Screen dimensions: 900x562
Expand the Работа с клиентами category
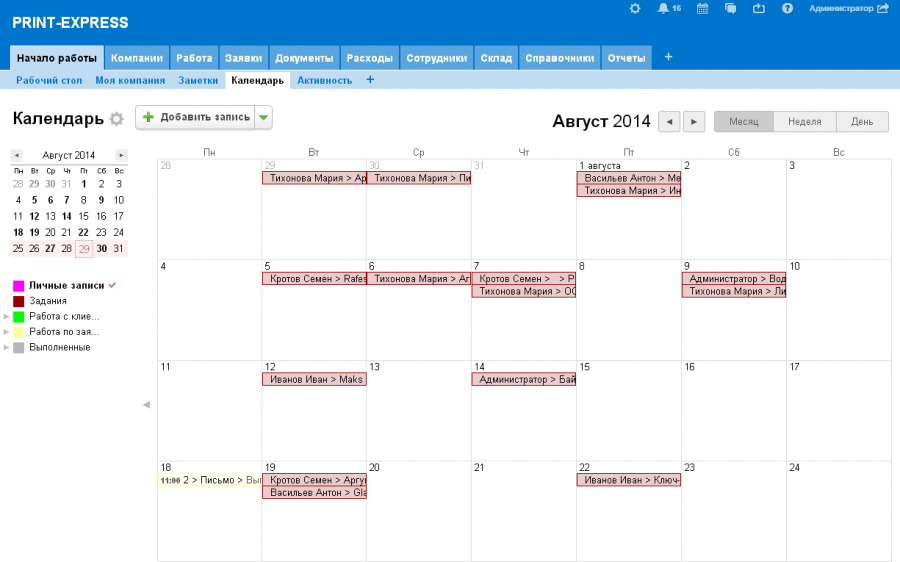coord(7,316)
